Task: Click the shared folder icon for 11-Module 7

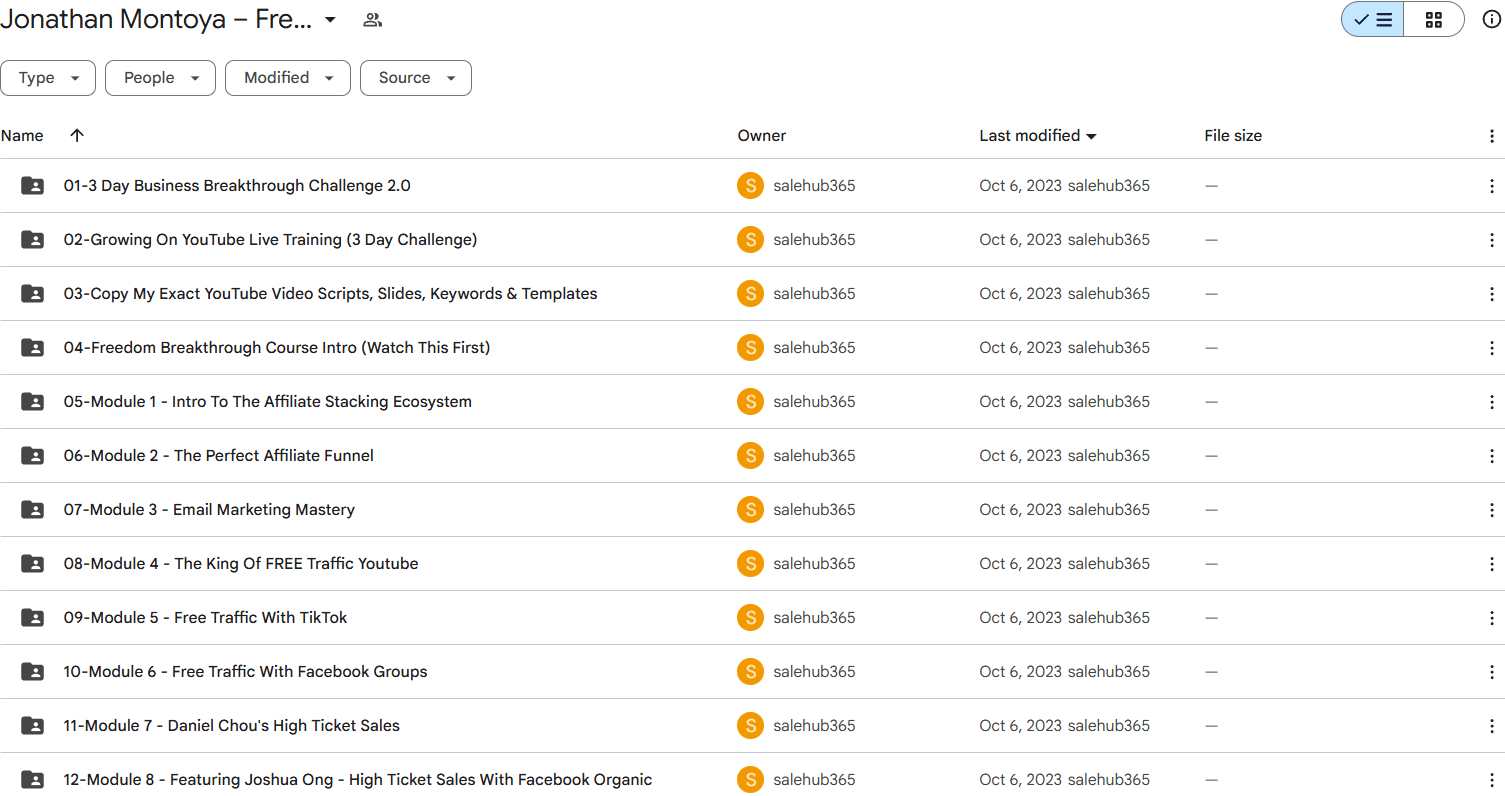Action: [33, 726]
